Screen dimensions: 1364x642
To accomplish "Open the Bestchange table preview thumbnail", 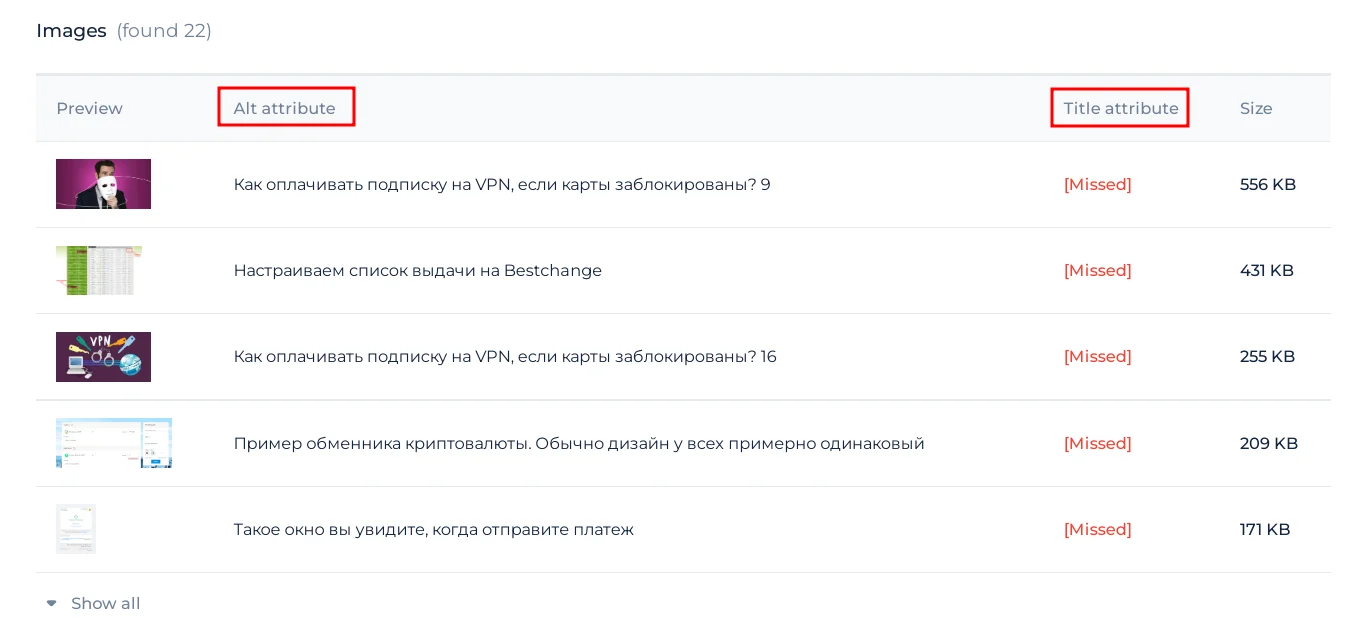I will coord(98,270).
